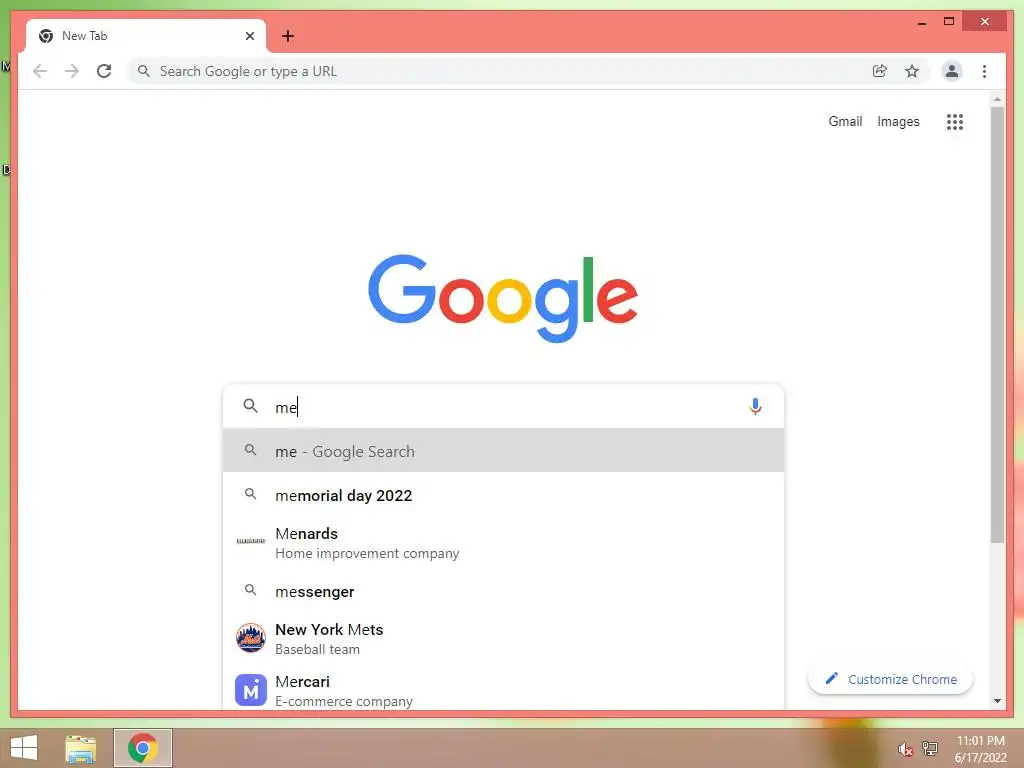
Task: Click the muted volume tray icon
Action: point(904,749)
